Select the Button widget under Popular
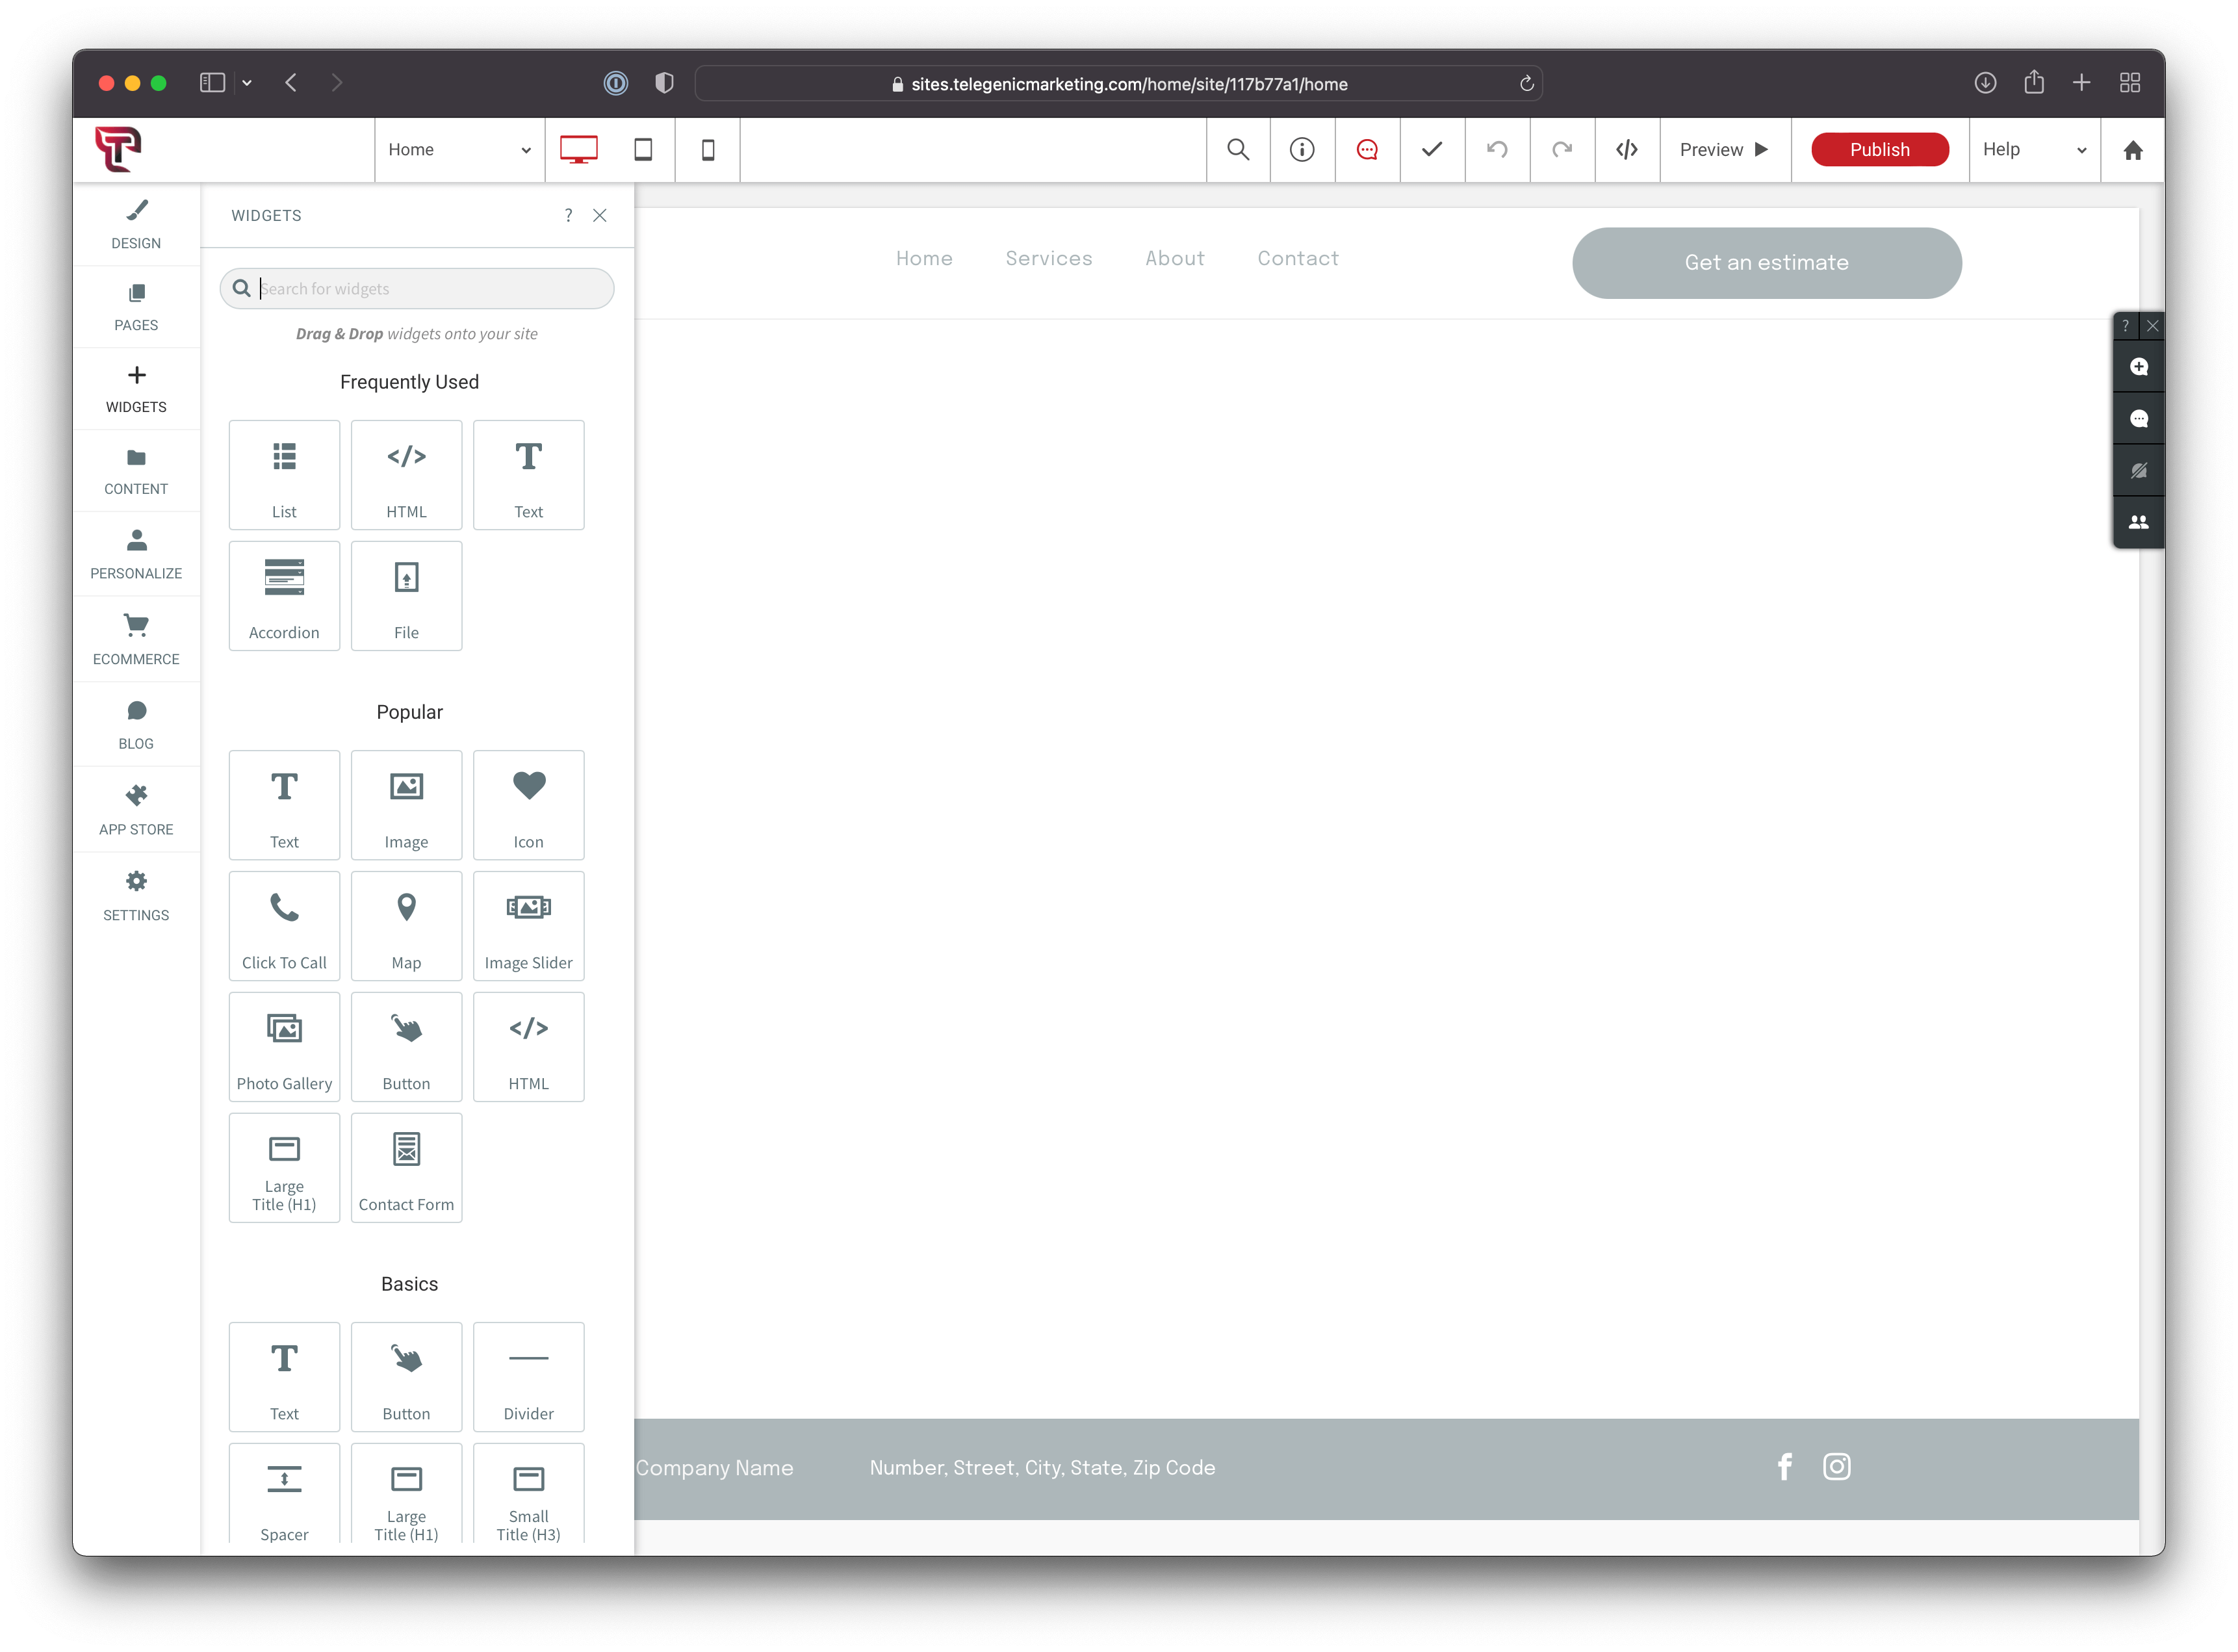The height and width of the screenshot is (1652, 2238). click(406, 1047)
